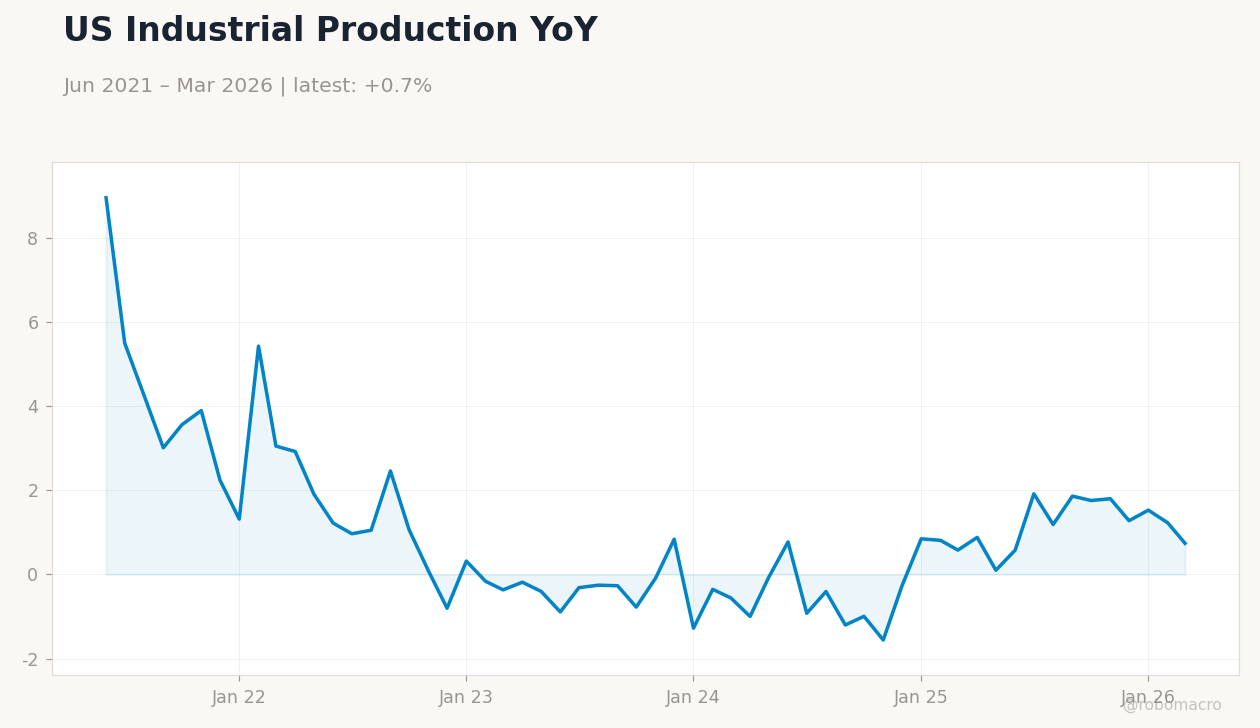1260x728 pixels.
Task: Click the subtitle 'Jun 2021 – Mar 2026 | latest: +0.7%'
Action: point(248,86)
